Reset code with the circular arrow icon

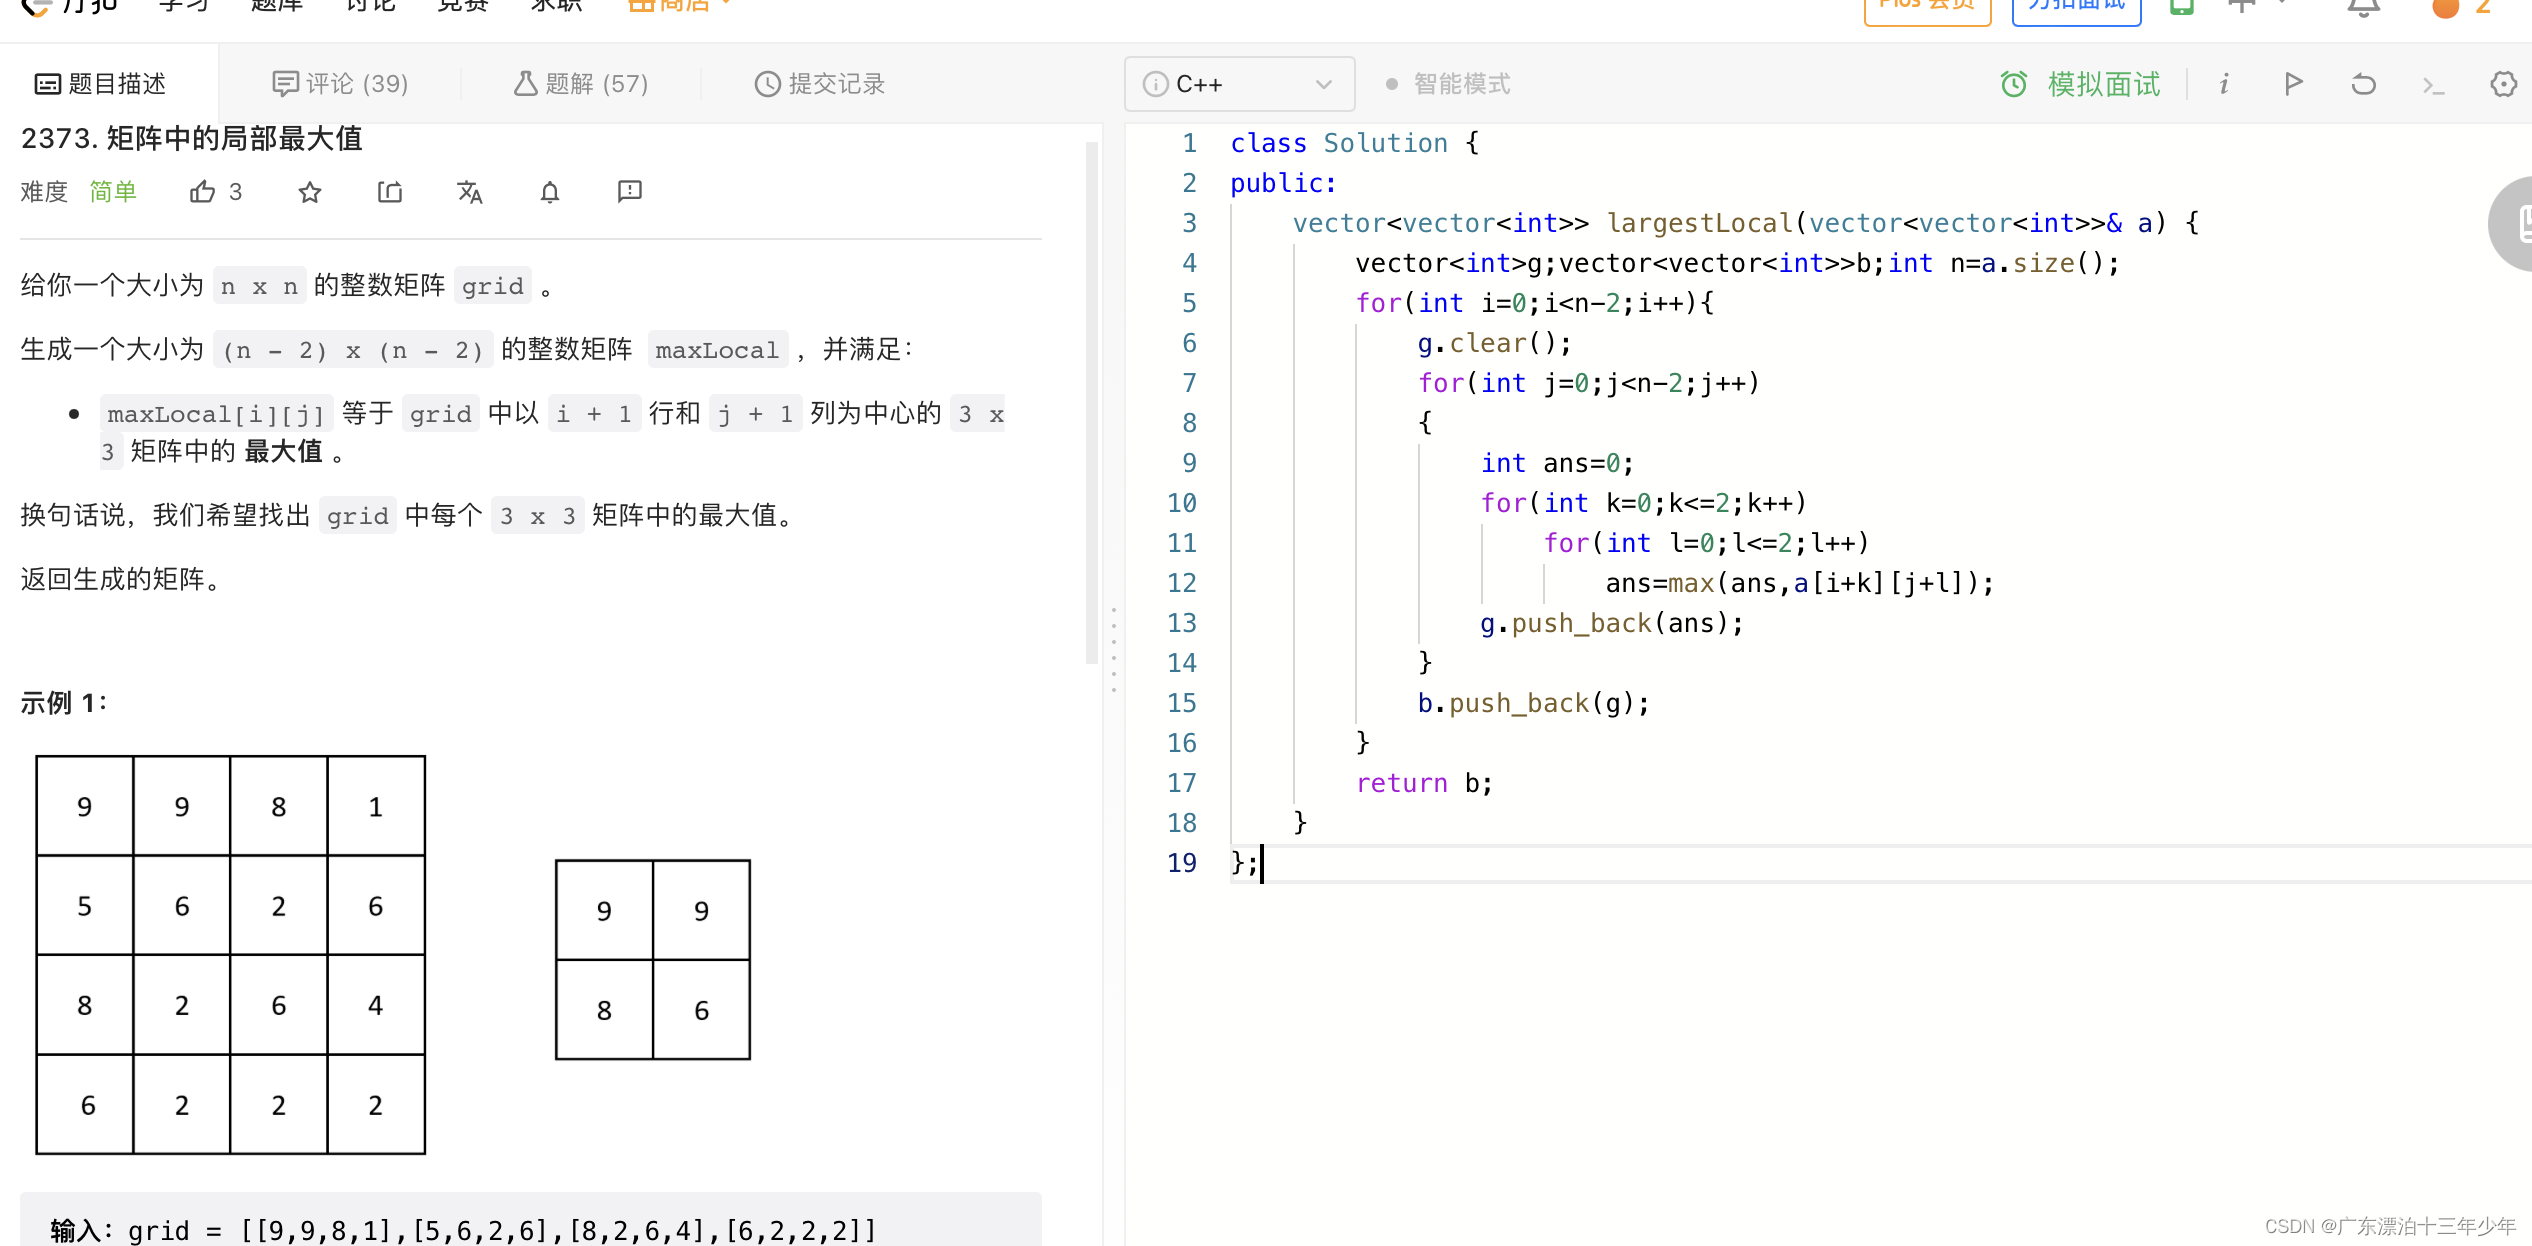pos(2364,84)
